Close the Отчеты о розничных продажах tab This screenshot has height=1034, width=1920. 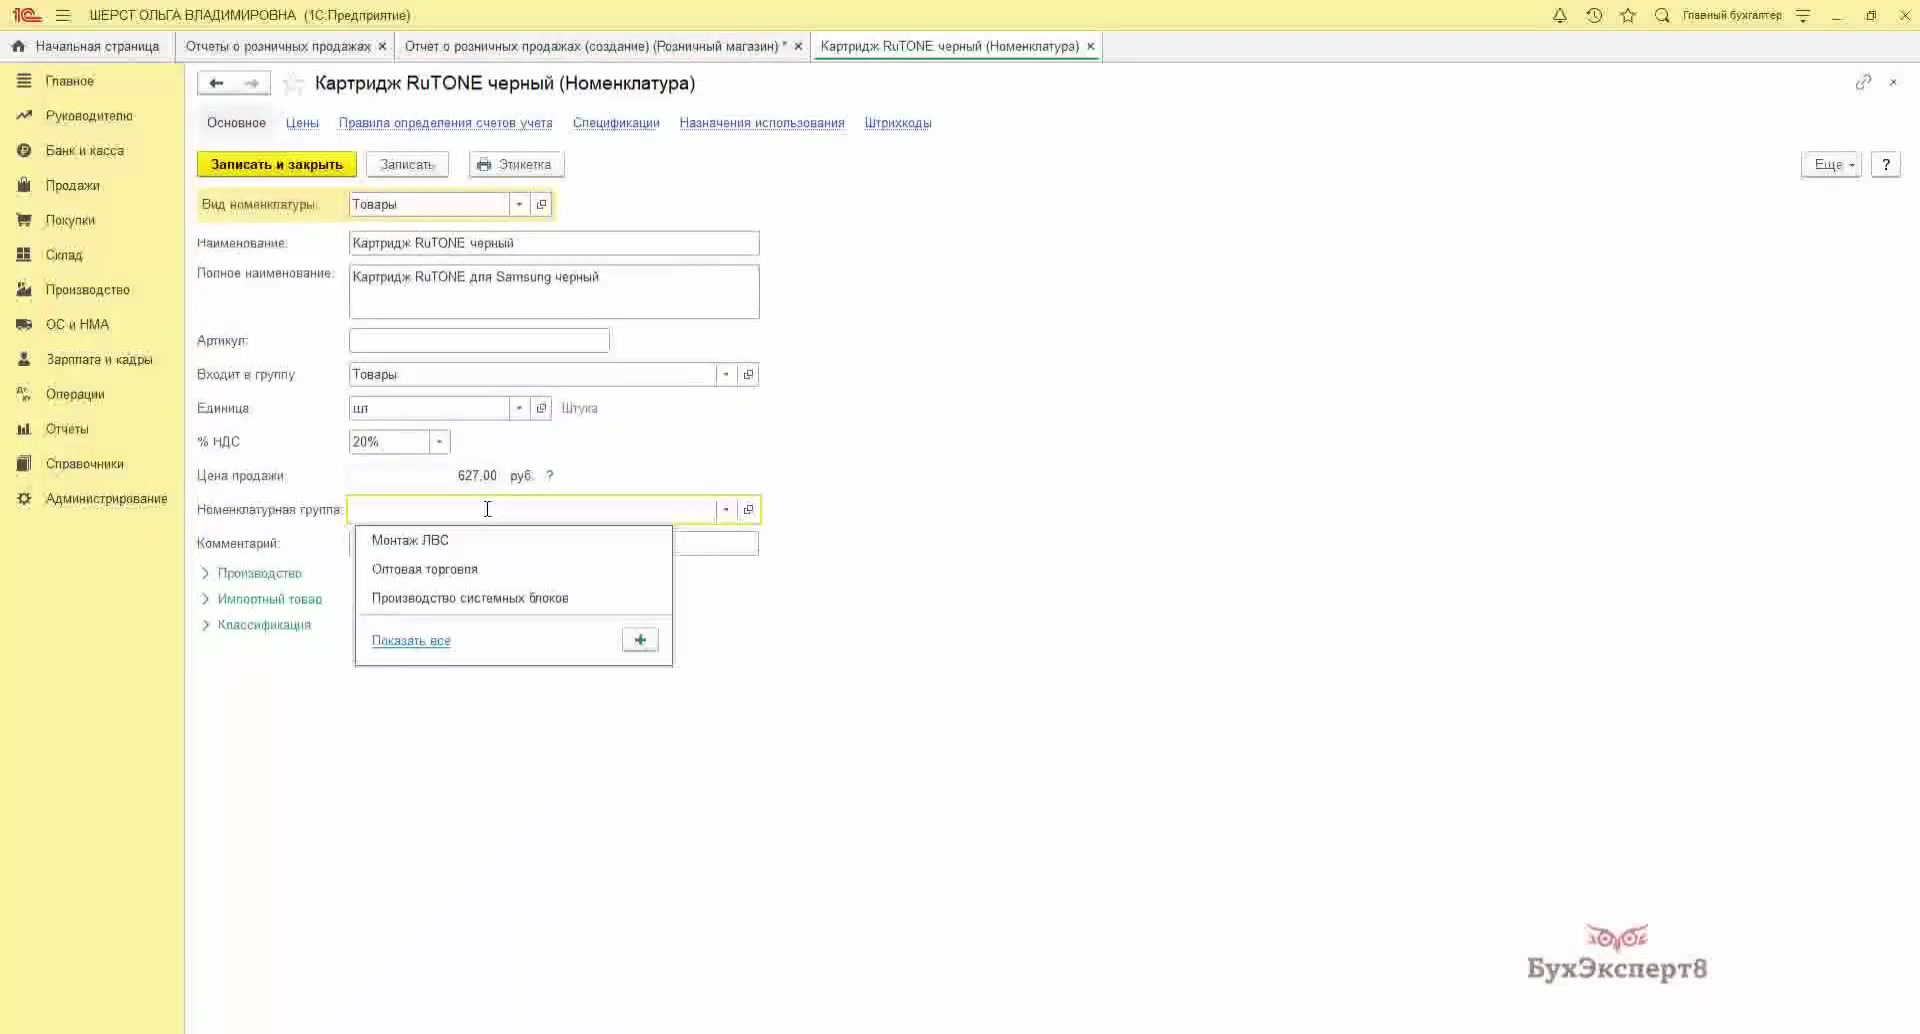coord(382,46)
